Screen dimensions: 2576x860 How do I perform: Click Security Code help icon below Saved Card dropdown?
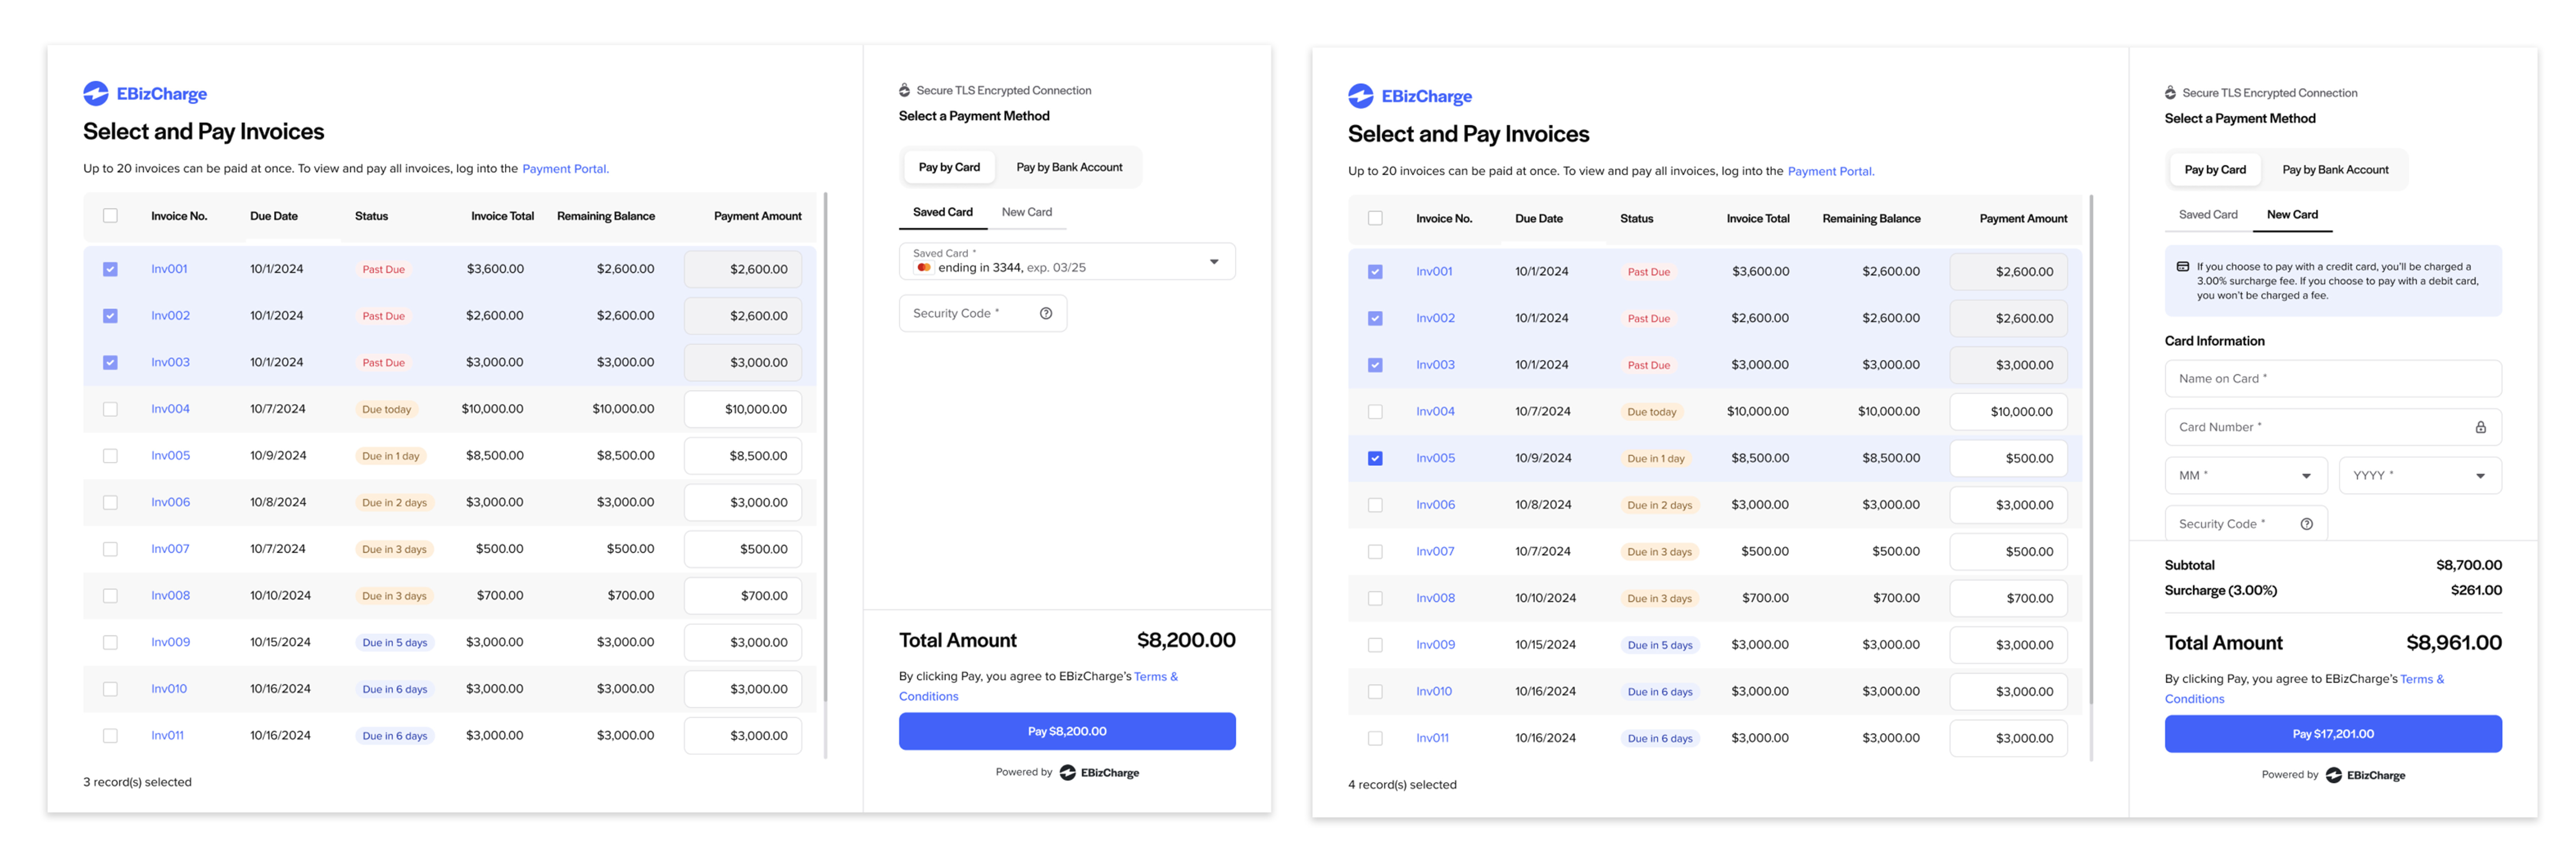click(1045, 313)
